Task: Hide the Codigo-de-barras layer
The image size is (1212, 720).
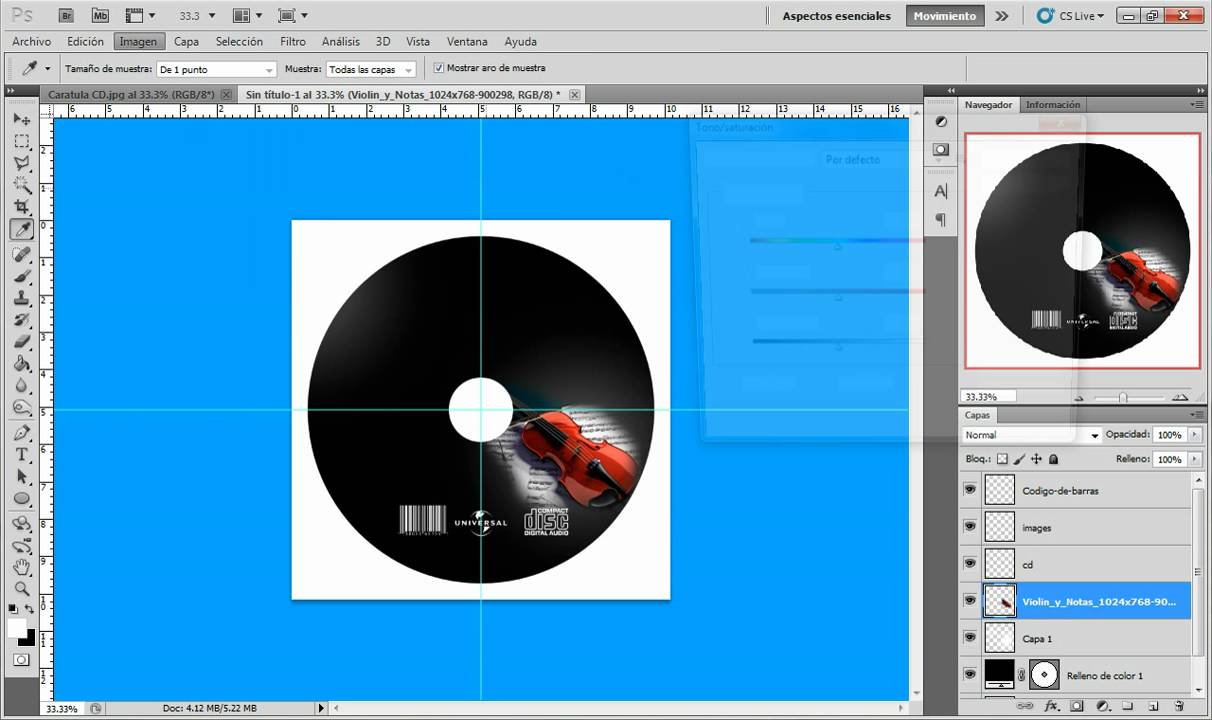Action: point(969,489)
